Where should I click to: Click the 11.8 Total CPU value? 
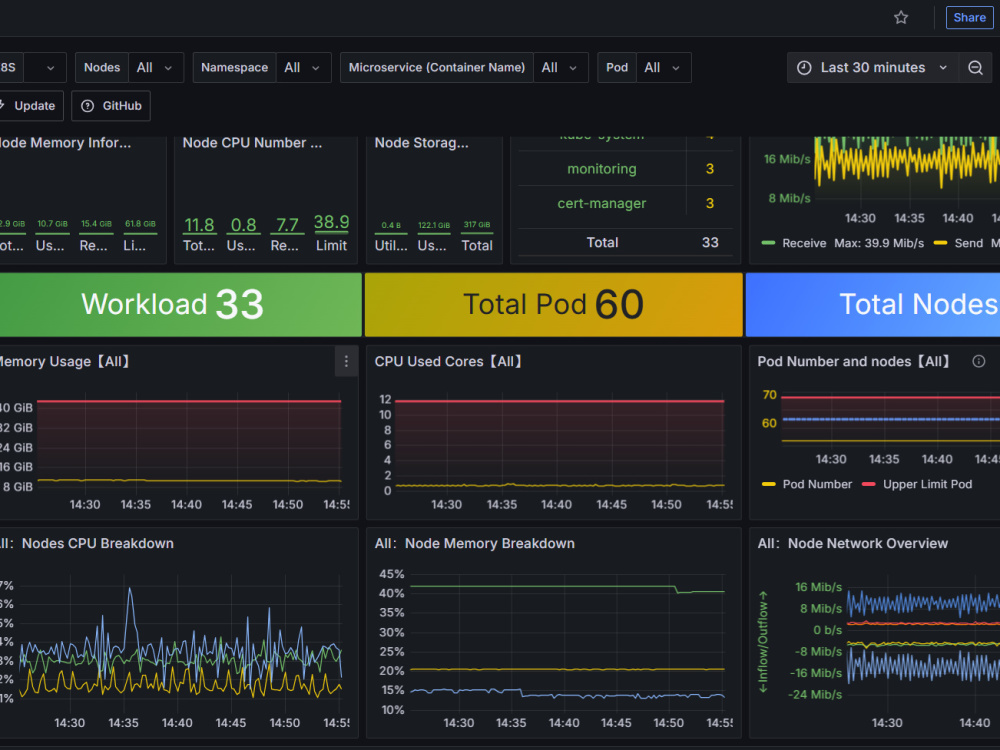[199, 225]
